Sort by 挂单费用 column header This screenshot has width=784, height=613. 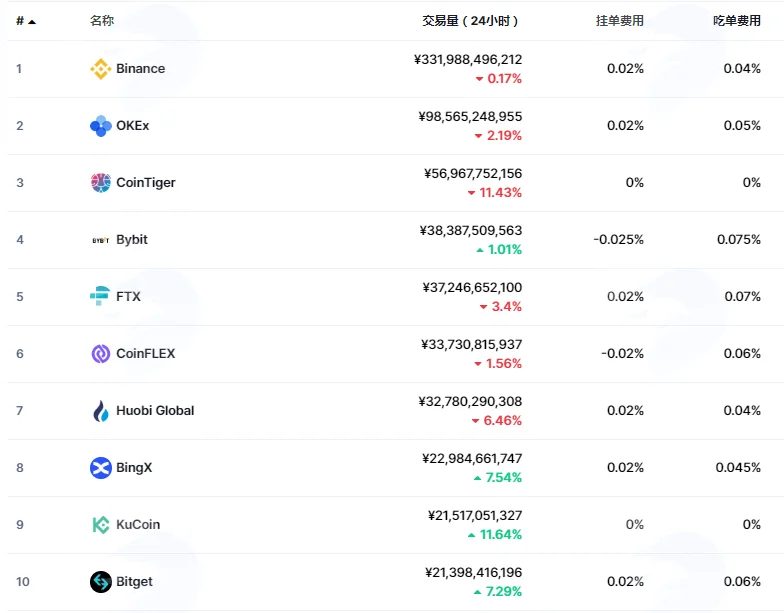[620, 21]
